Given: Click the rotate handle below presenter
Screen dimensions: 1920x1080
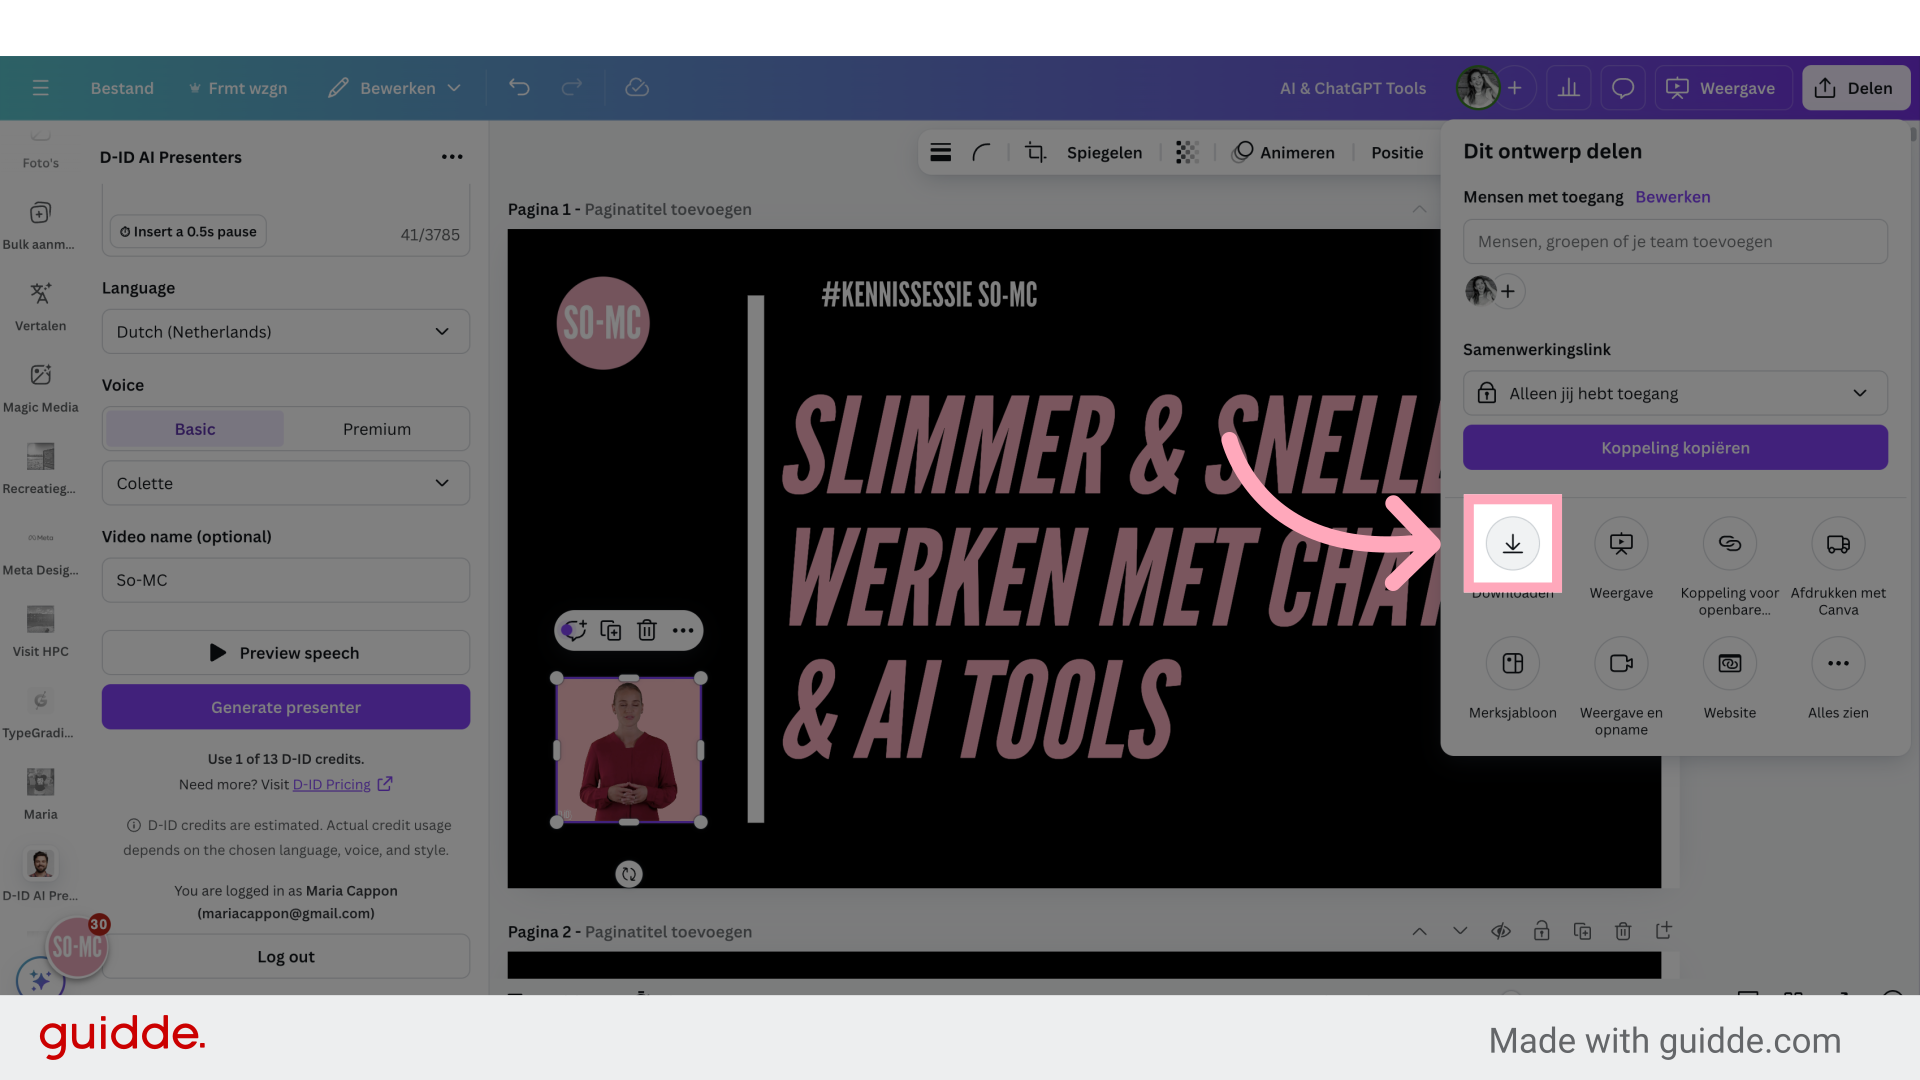Looking at the screenshot, I should pos(629,874).
